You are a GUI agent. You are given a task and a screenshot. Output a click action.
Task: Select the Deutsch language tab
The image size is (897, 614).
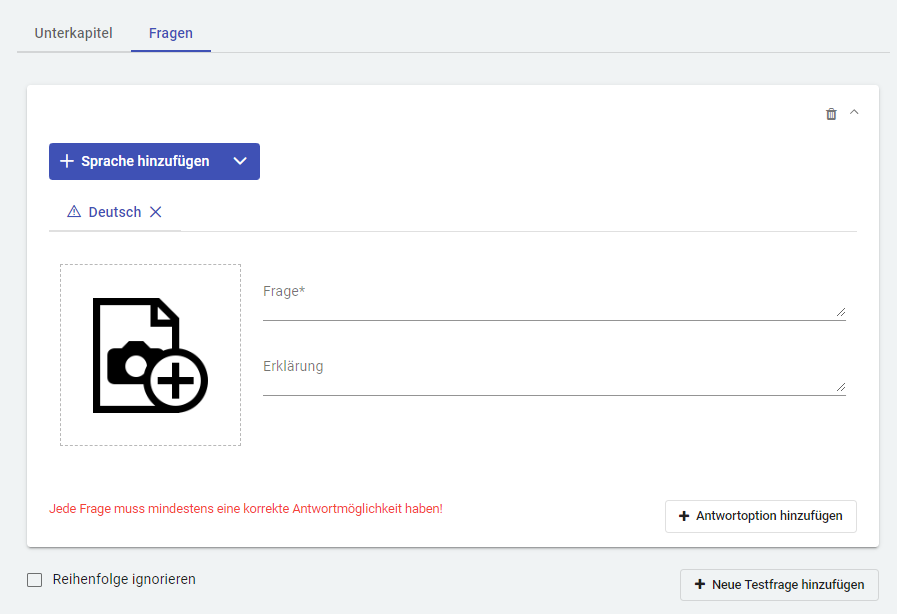click(114, 212)
